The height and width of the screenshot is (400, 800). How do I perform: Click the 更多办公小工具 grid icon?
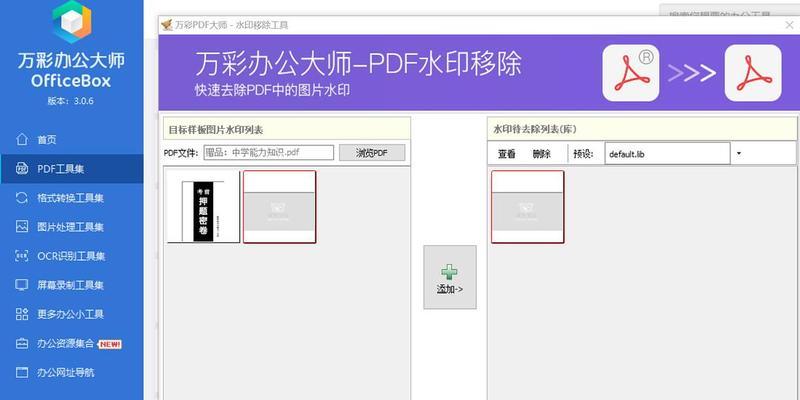coord(21,314)
